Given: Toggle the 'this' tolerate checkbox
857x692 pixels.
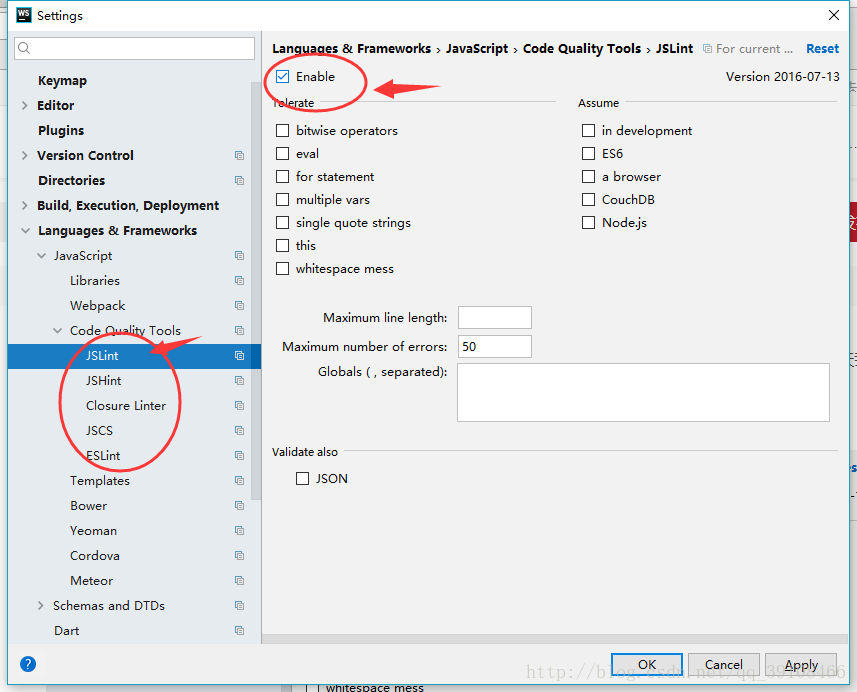Looking at the screenshot, I should click(x=283, y=245).
